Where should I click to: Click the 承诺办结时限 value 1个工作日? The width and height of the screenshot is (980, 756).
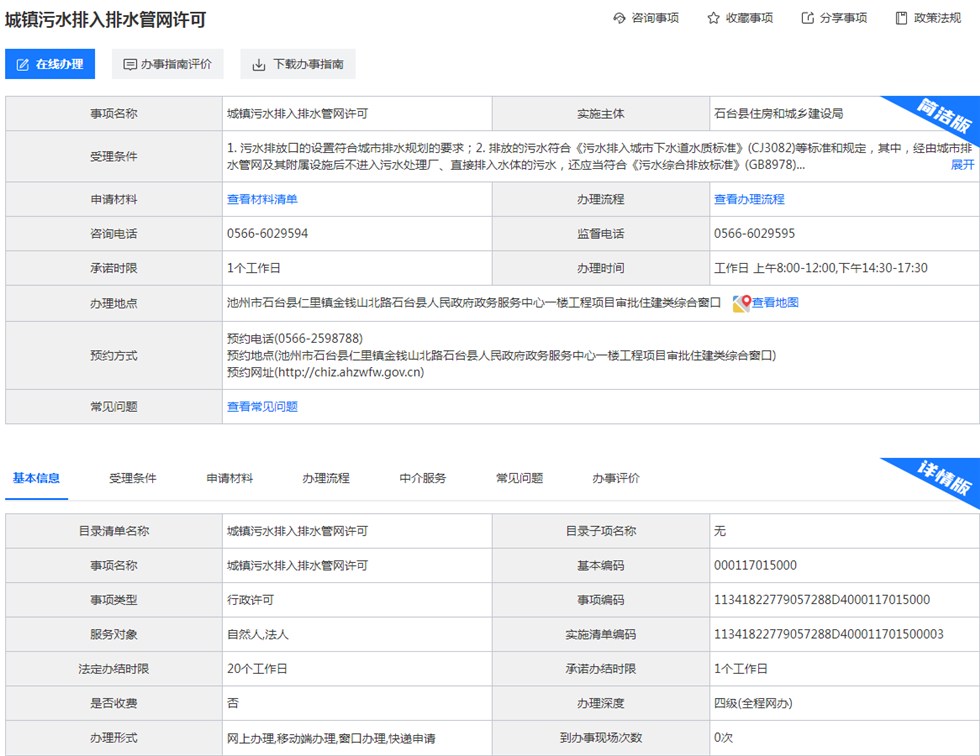[741, 669]
